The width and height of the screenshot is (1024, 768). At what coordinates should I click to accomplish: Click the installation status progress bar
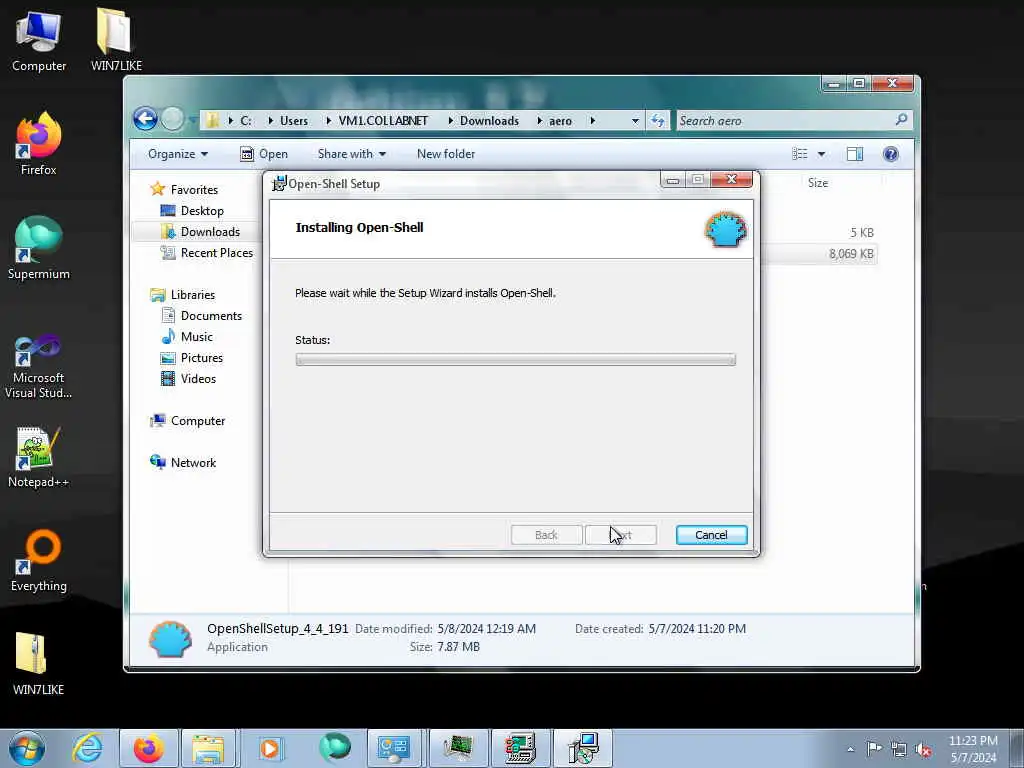click(x=515, y=360)
